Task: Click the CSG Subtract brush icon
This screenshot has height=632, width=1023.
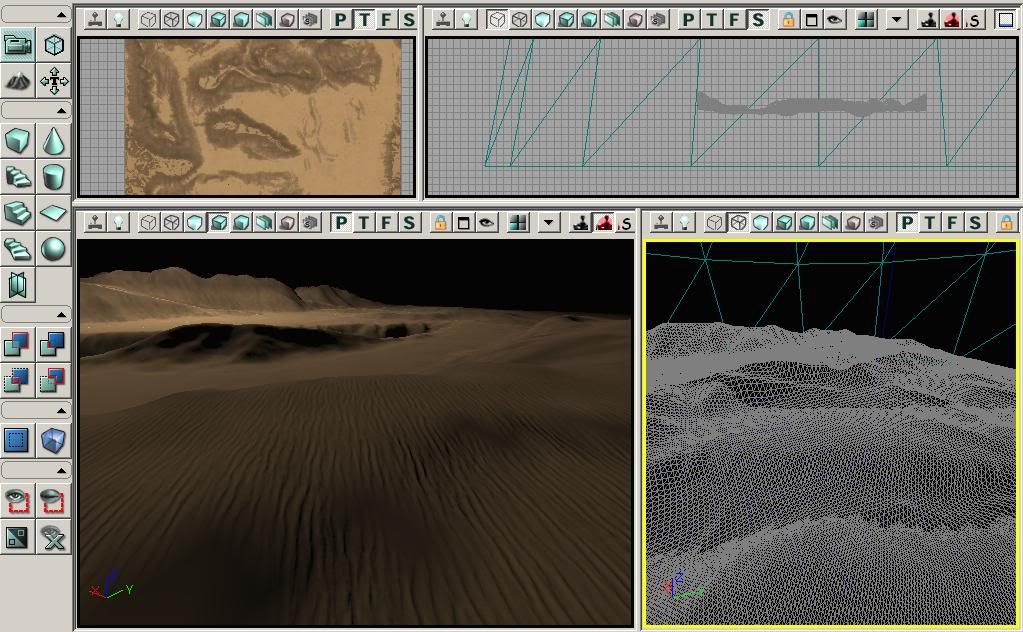Action: 53,345
